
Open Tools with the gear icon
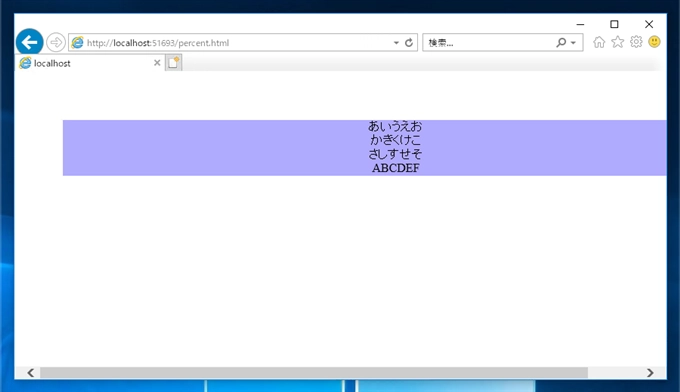(x=636, y=42)
